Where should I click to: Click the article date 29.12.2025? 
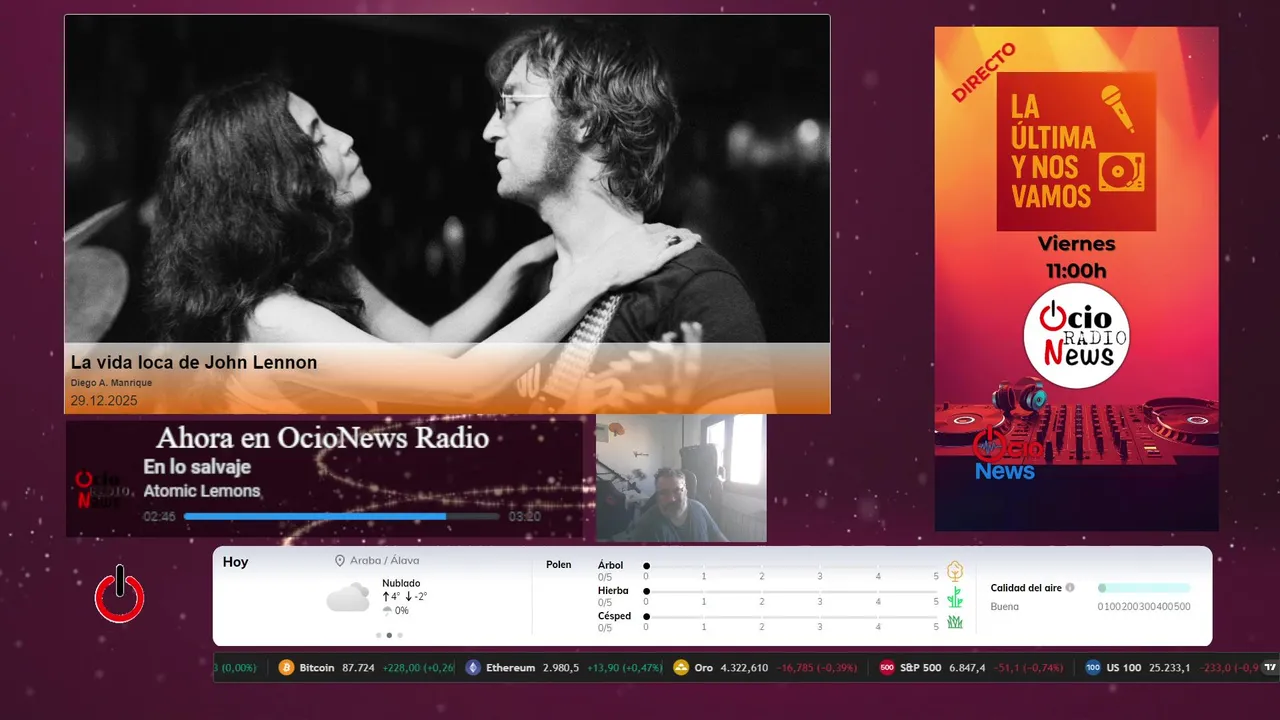coord(104,401)
